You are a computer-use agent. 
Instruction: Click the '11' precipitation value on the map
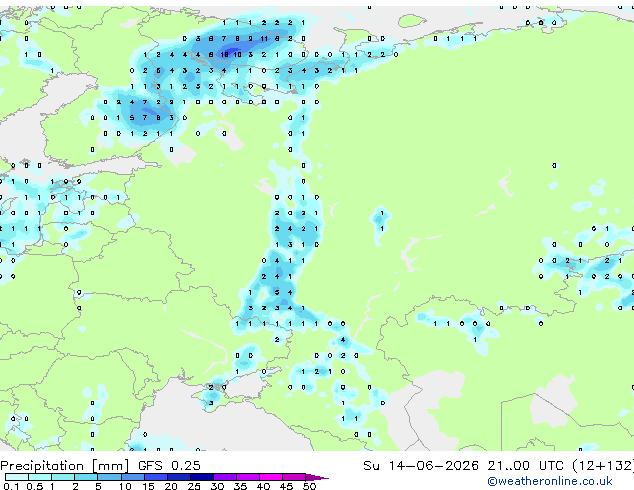coord(264,39)
